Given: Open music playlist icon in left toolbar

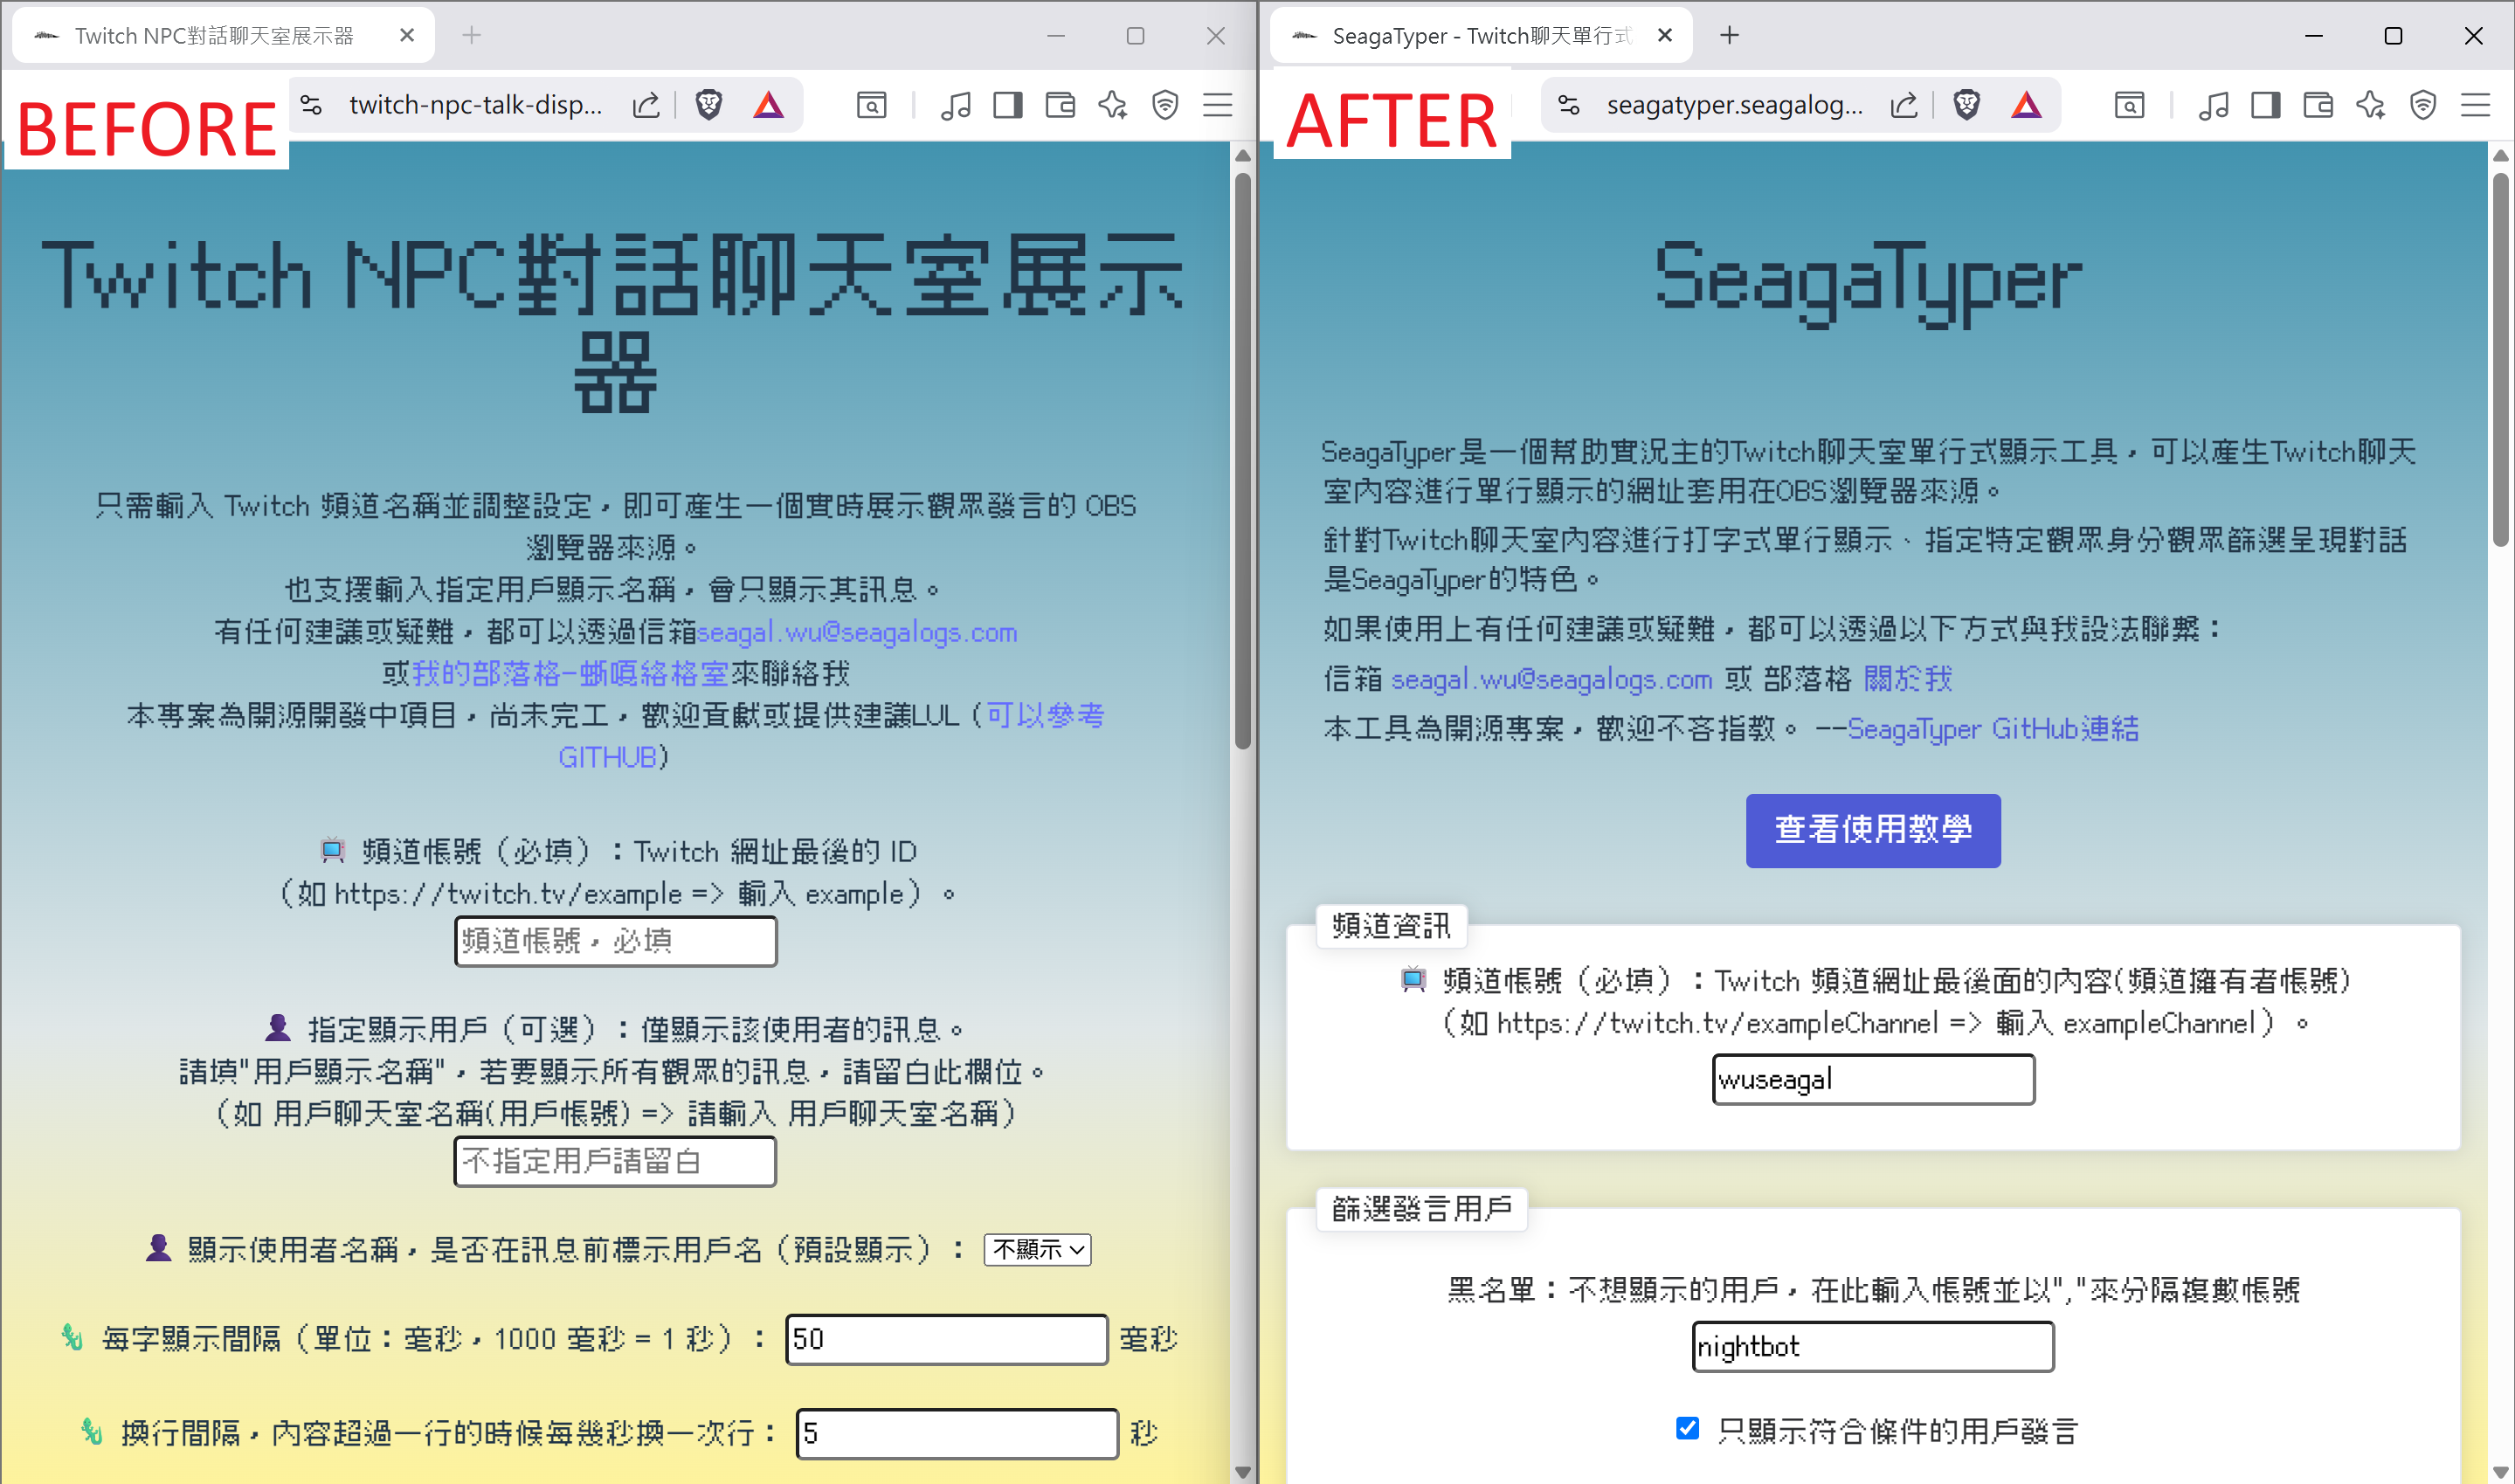Looking at the screenshot, I should click(x=955, y=105).
